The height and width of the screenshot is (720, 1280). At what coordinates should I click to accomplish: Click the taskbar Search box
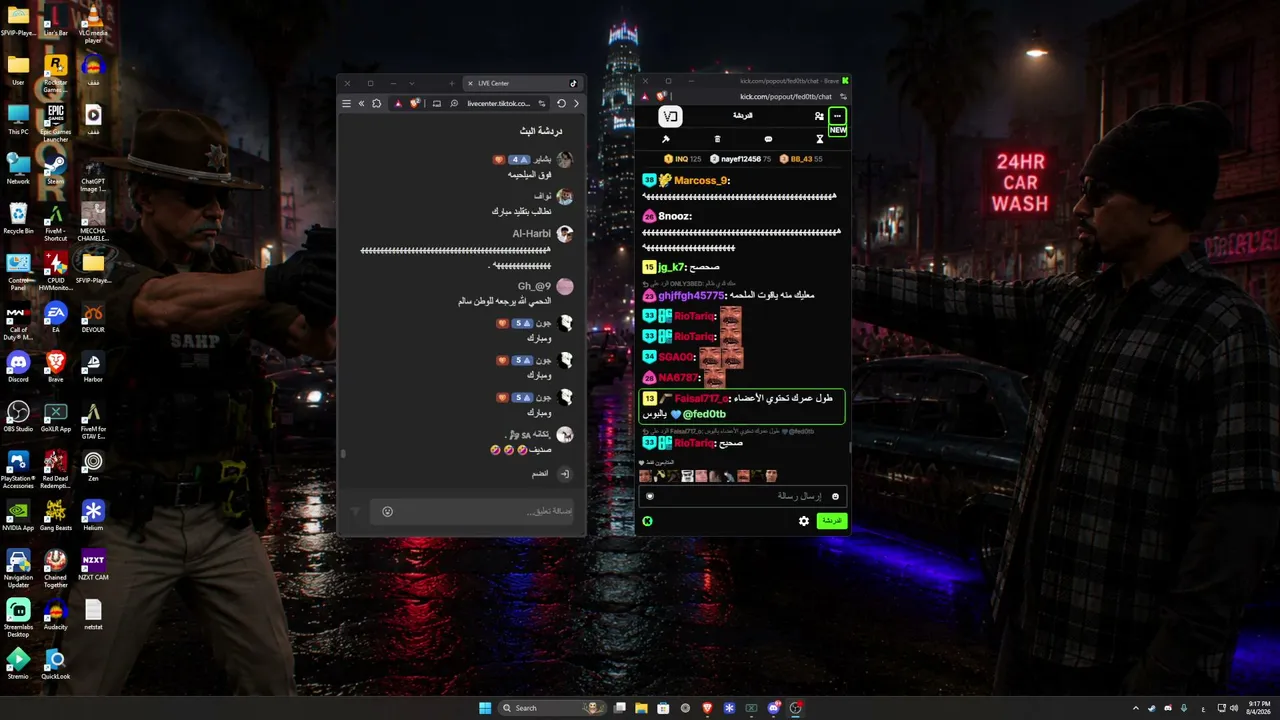tap(553, 708)
